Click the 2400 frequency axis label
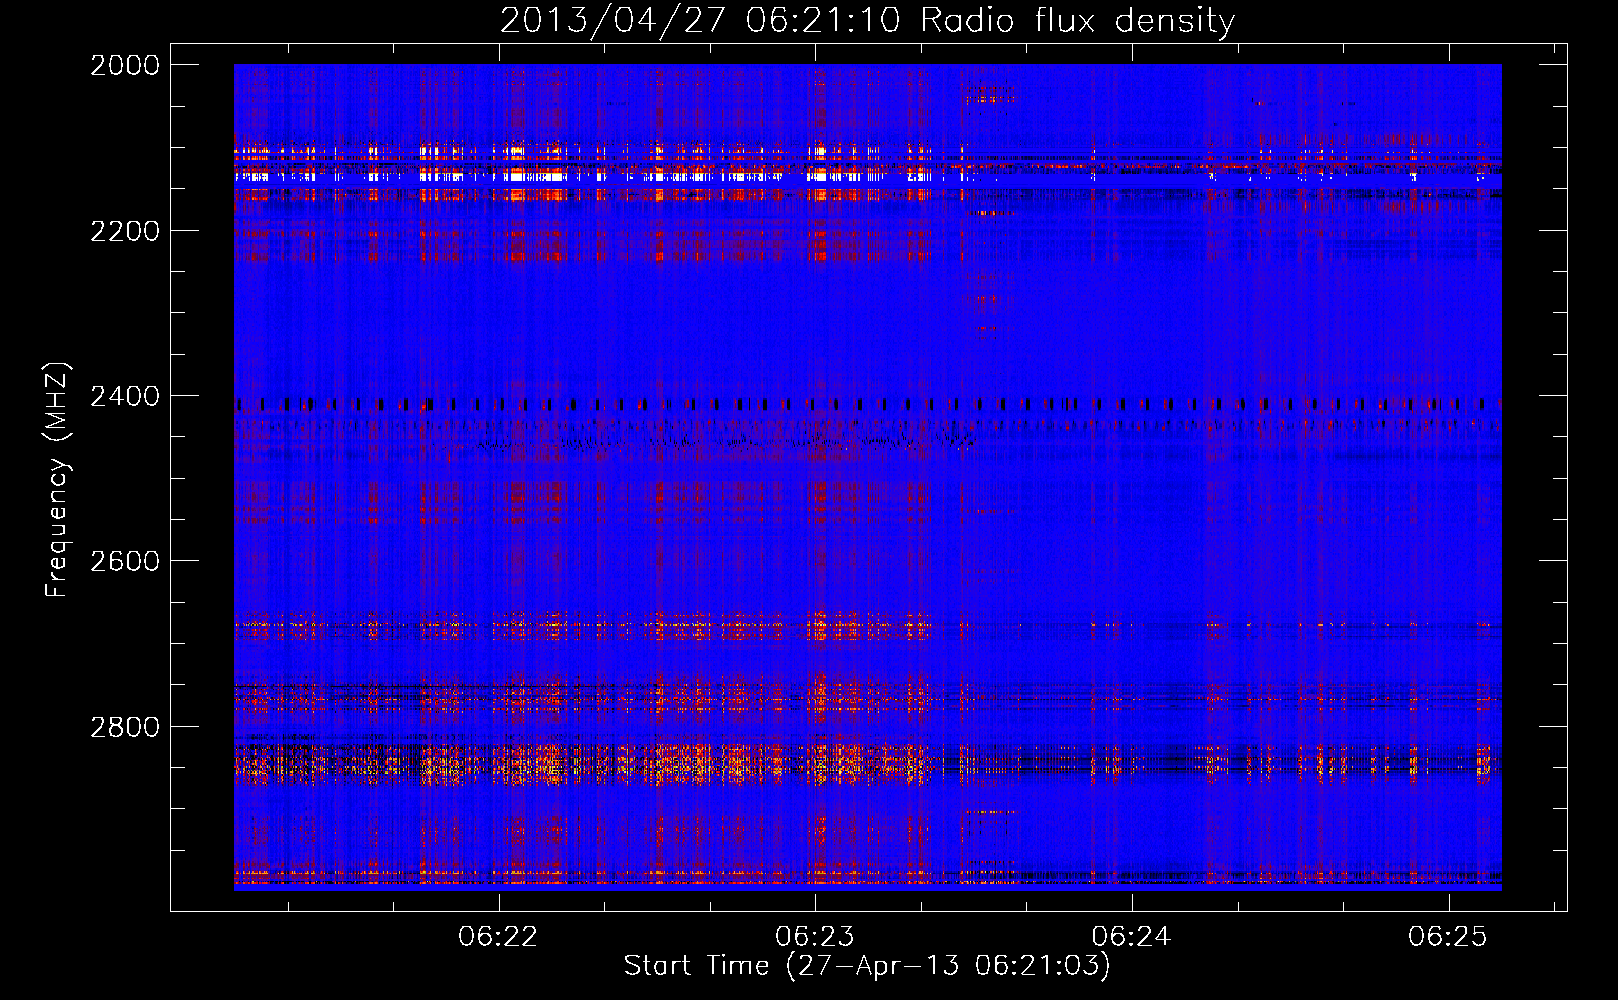 (125, 397)
